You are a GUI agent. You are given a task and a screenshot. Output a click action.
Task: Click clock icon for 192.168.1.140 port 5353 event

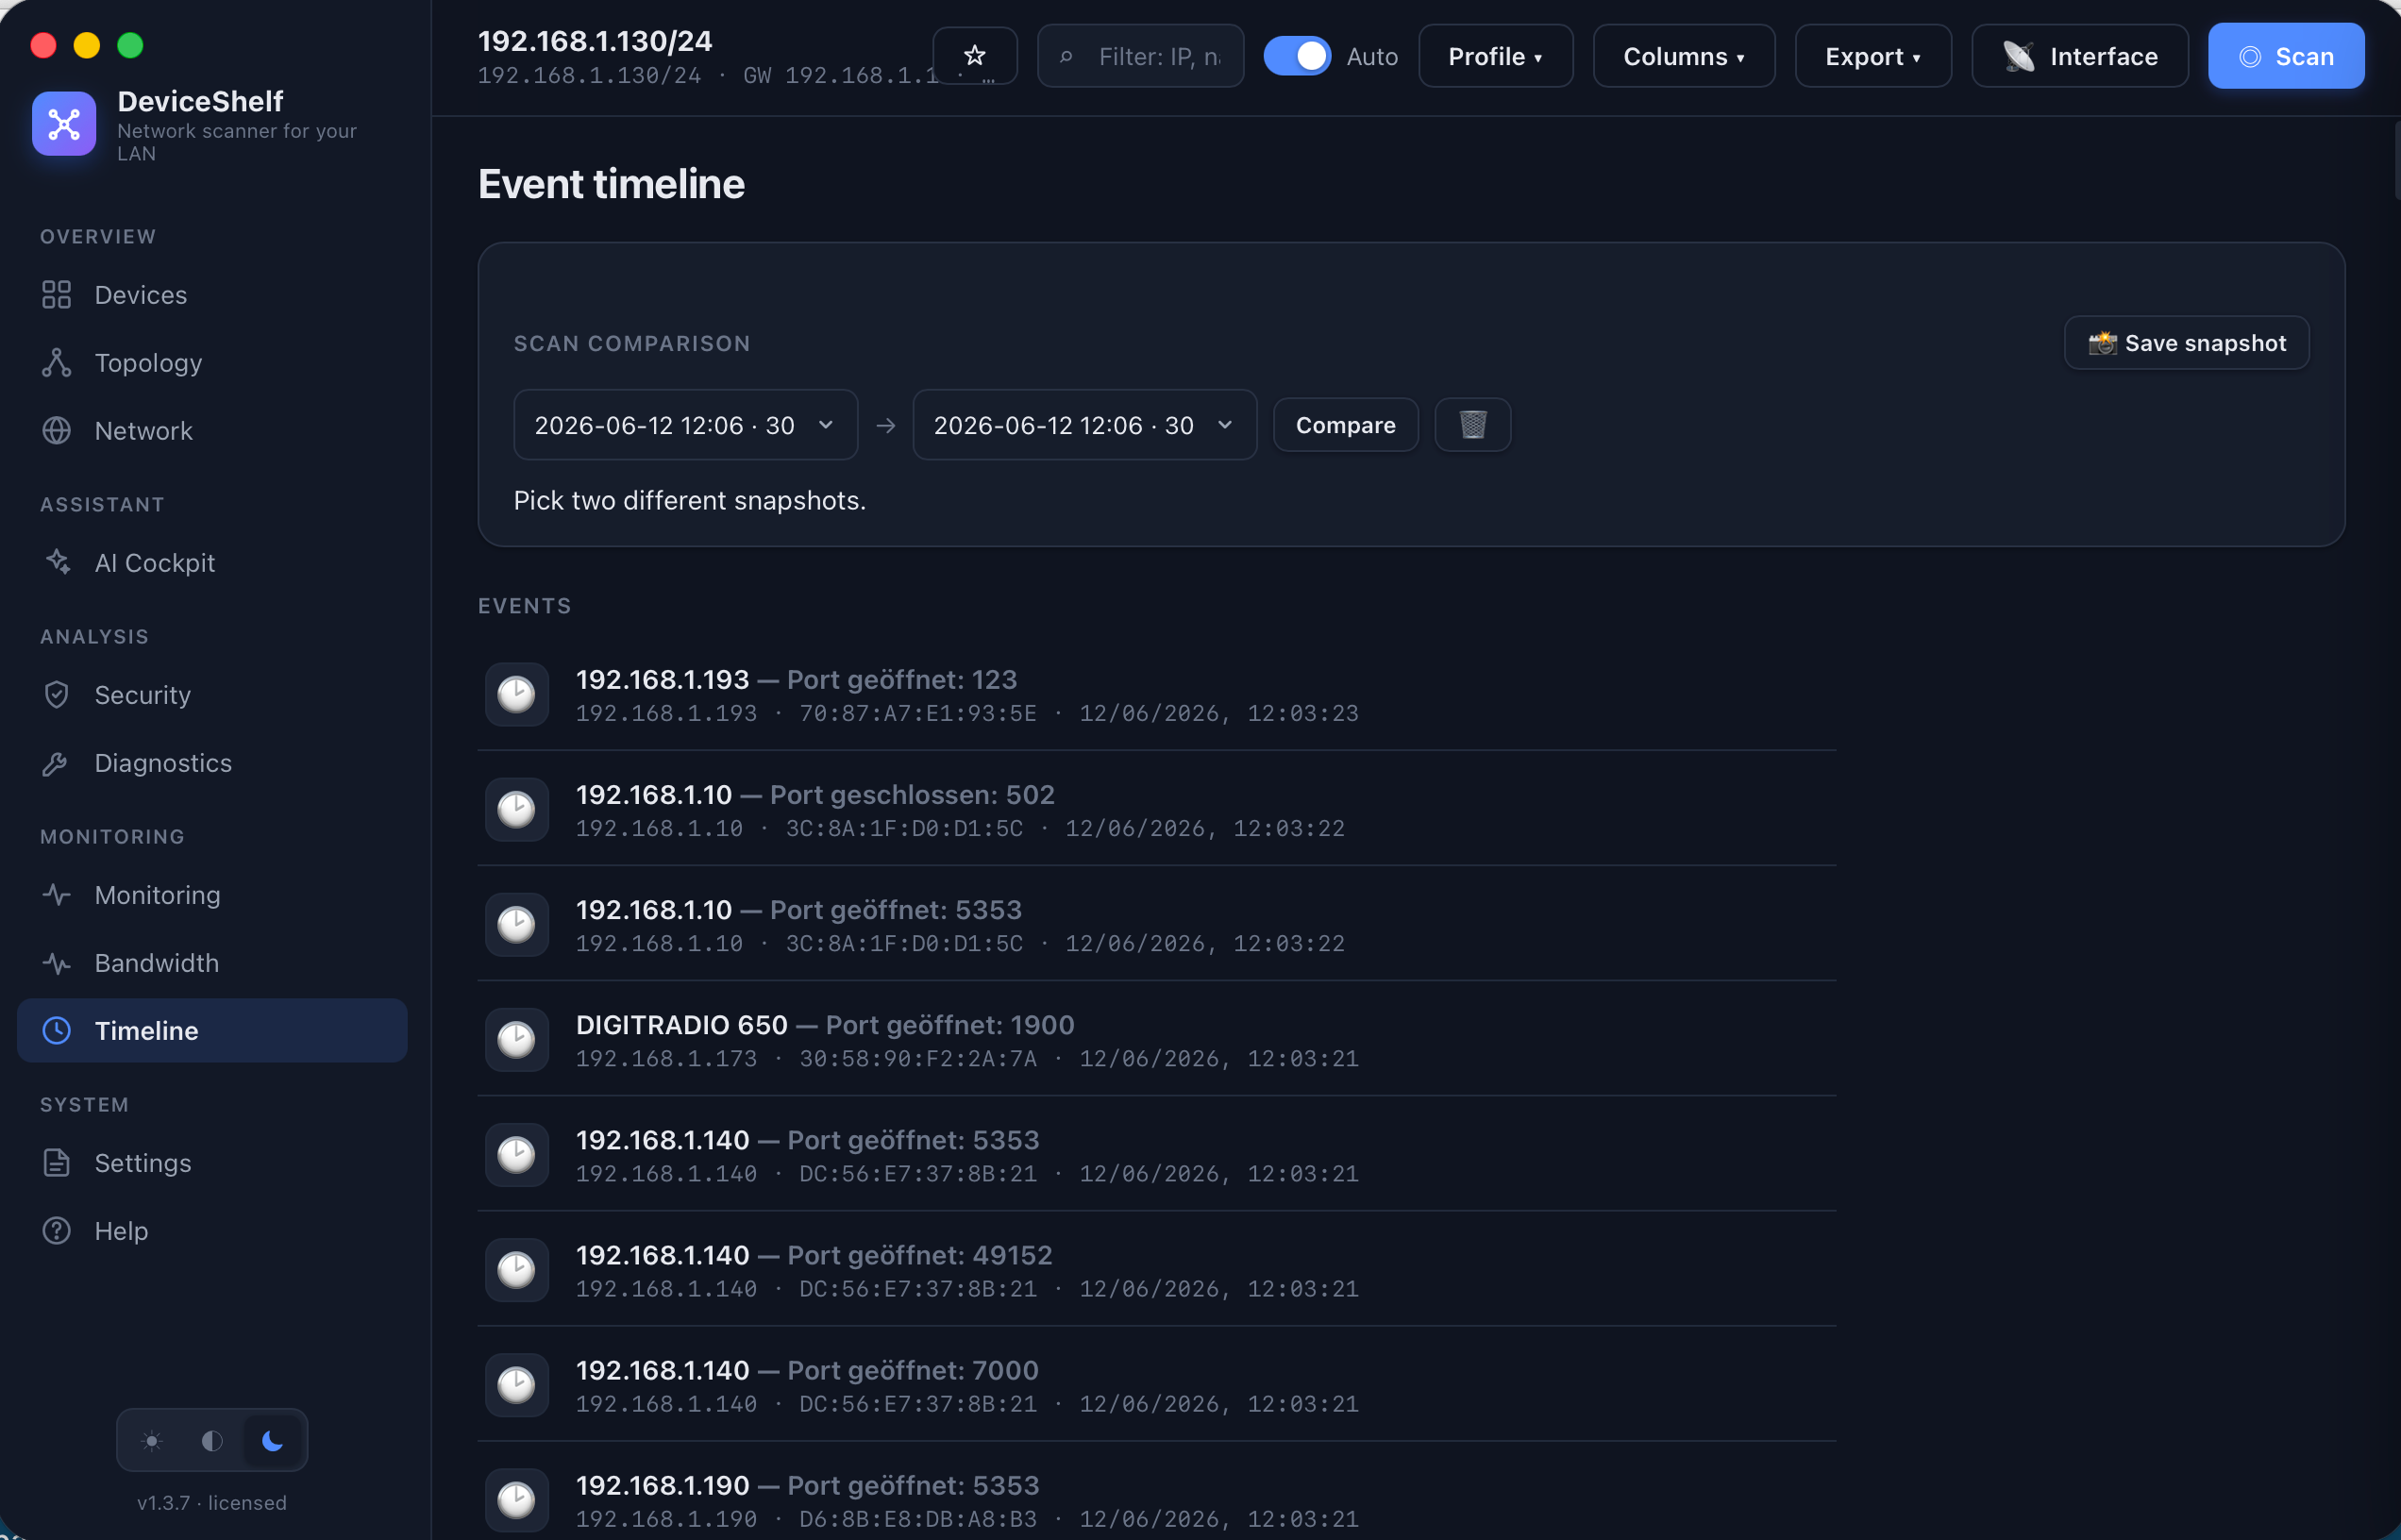tap(517, 1155)
